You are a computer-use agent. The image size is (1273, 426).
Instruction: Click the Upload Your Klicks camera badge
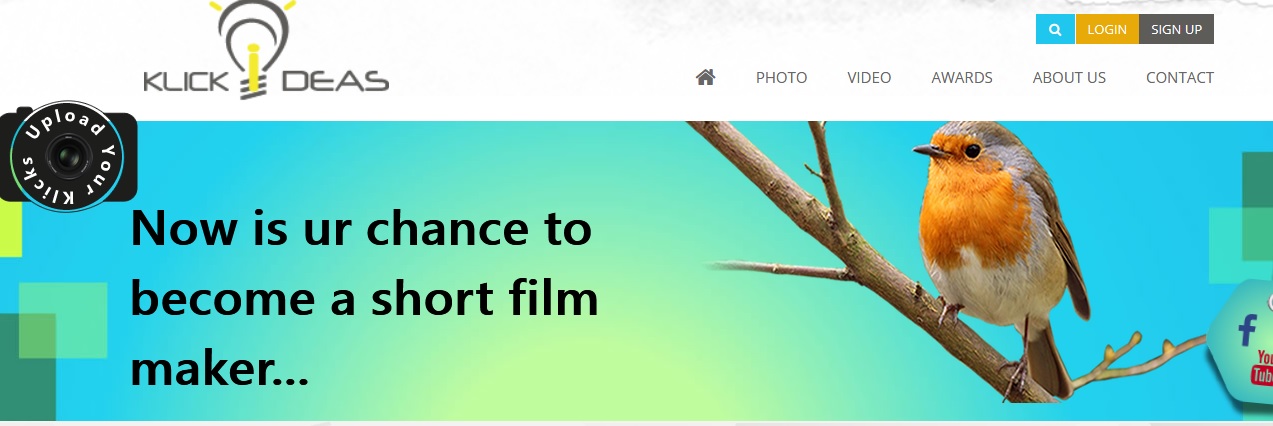pos(68,156)
